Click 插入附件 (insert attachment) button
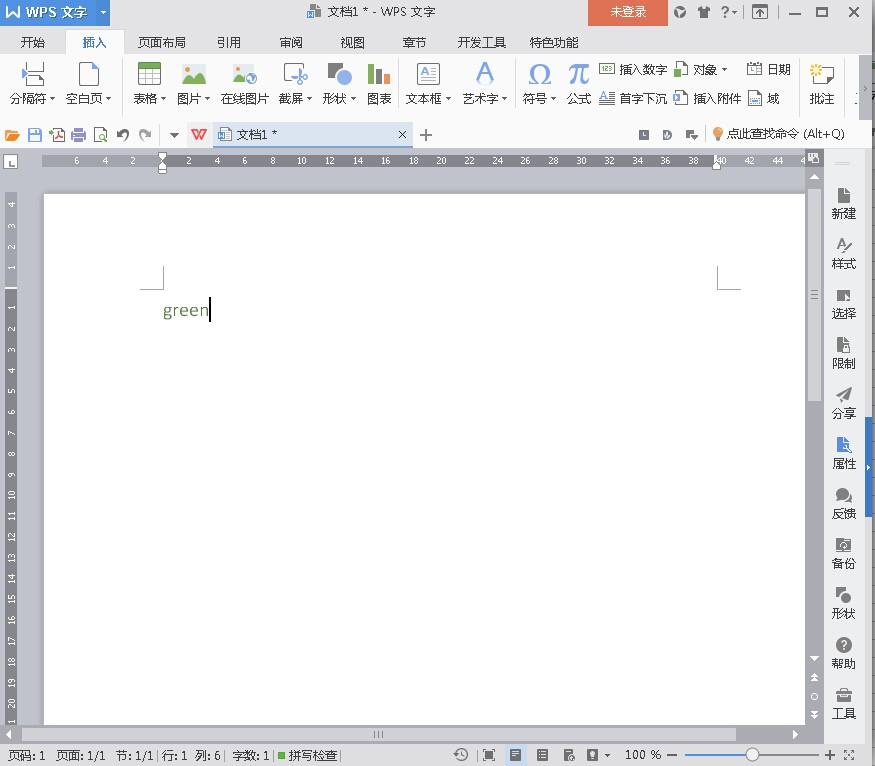875x766 pixels. (x=708, y=98)
